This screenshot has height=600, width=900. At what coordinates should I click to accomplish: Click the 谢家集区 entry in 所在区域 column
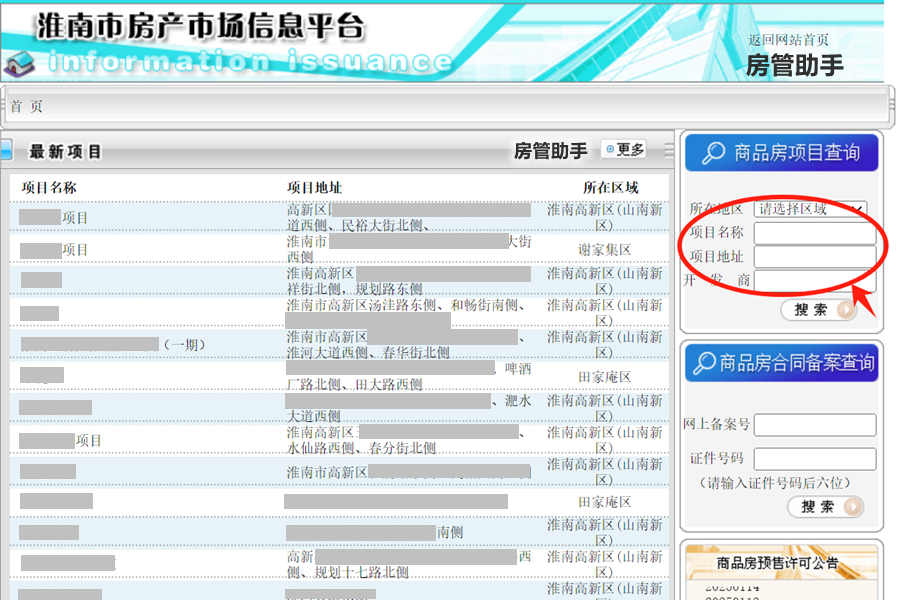click(x=604, y=249)
